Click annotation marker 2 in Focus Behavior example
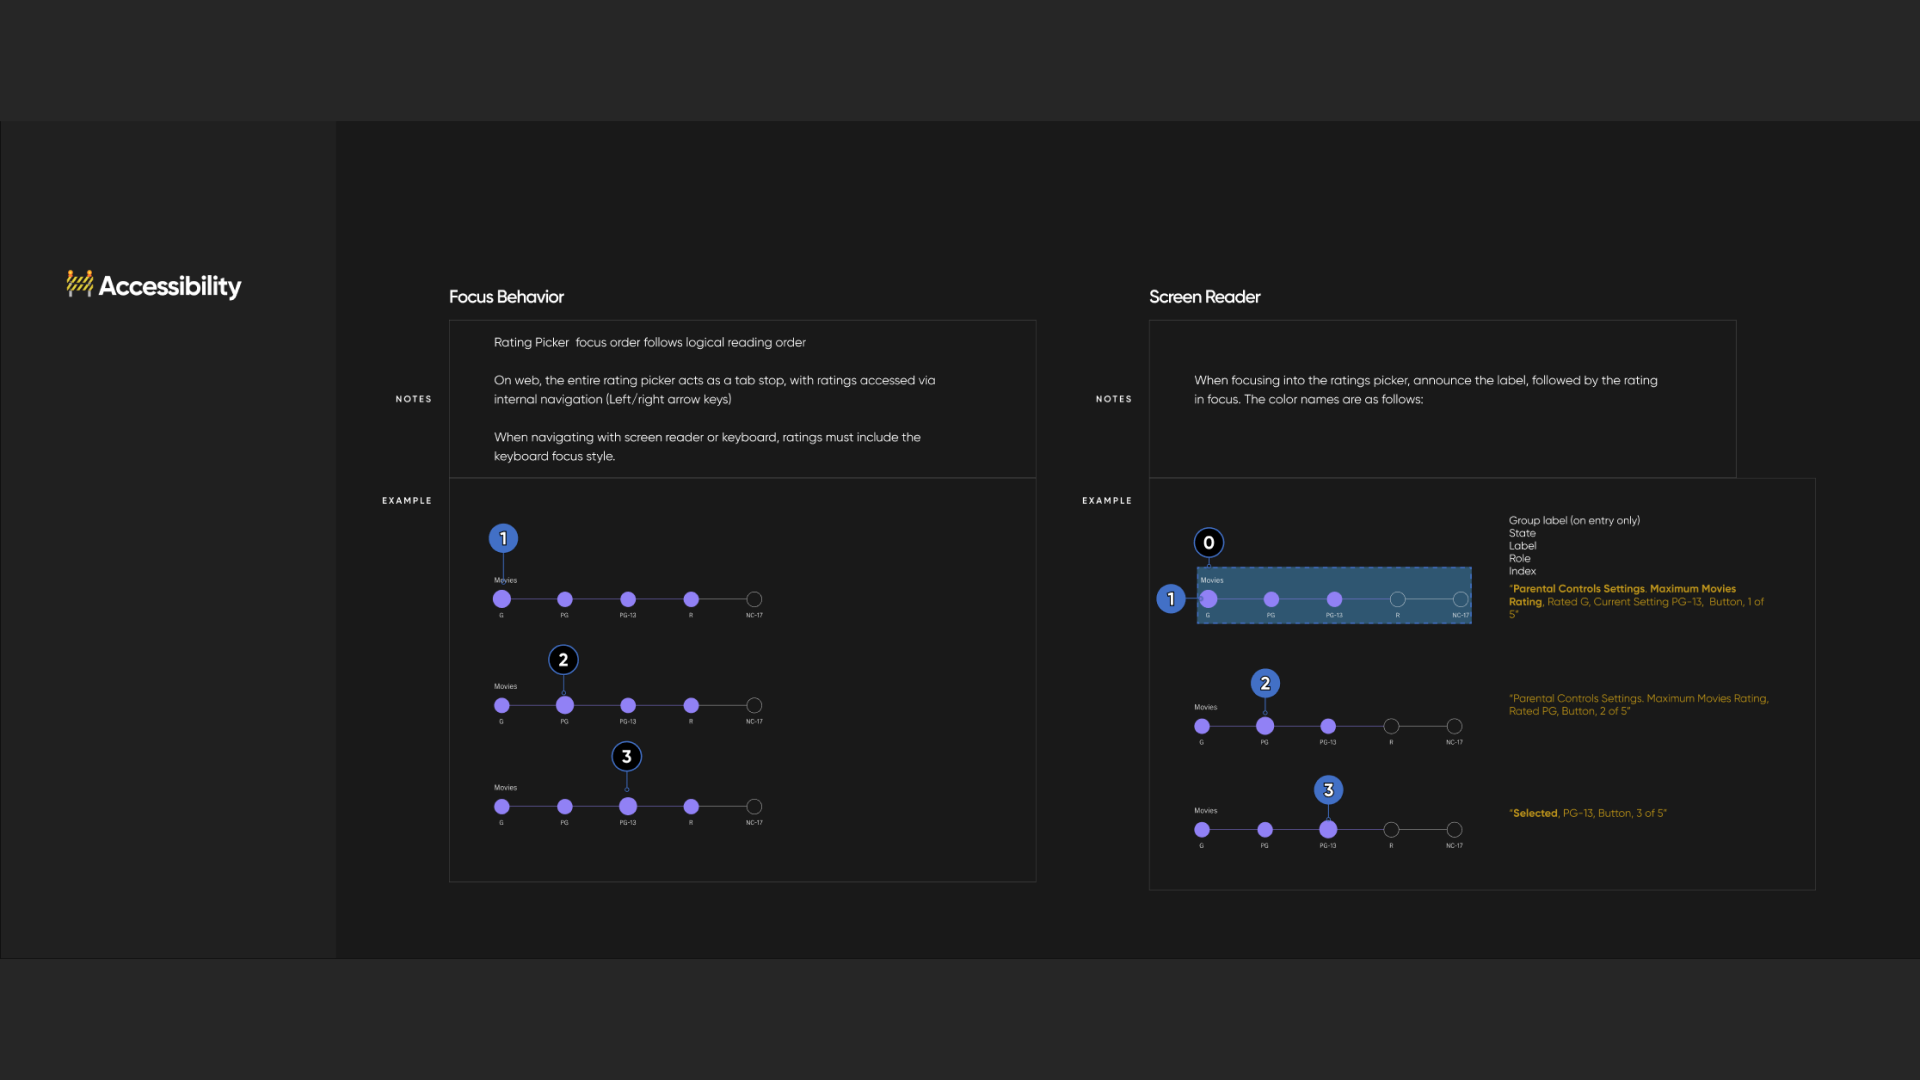The height and width of the screenshot is (1080, 1920). [x=564, y=660]
